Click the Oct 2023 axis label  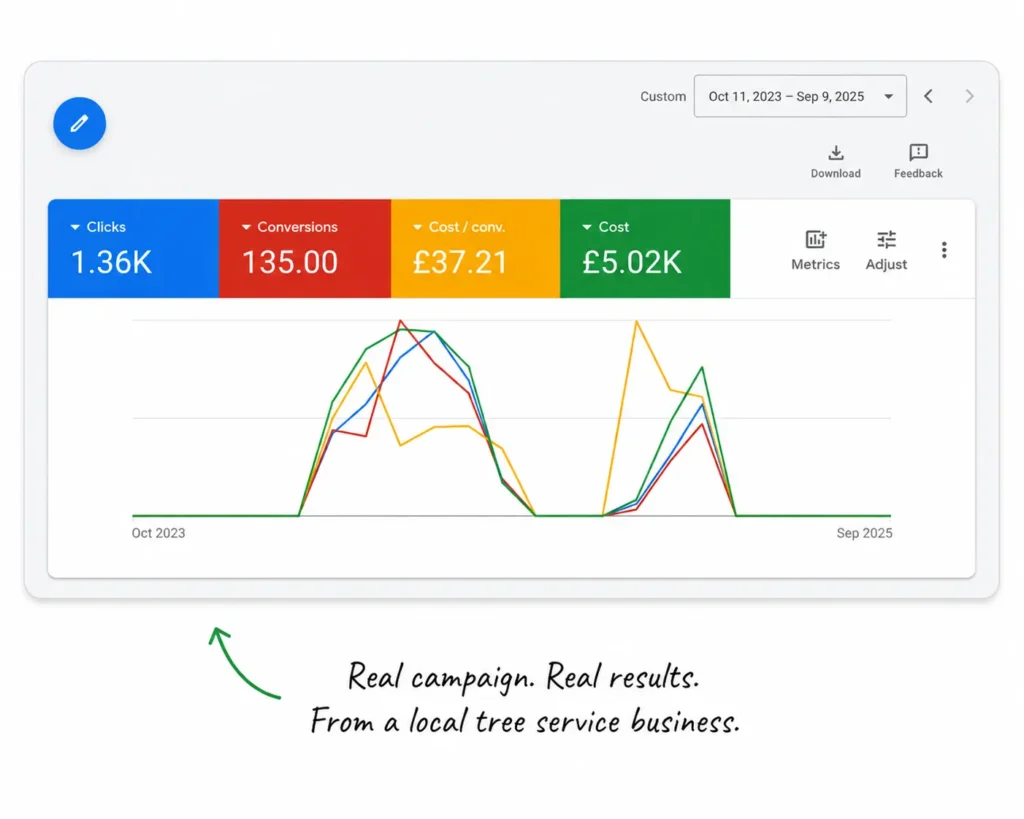[159, 533]
